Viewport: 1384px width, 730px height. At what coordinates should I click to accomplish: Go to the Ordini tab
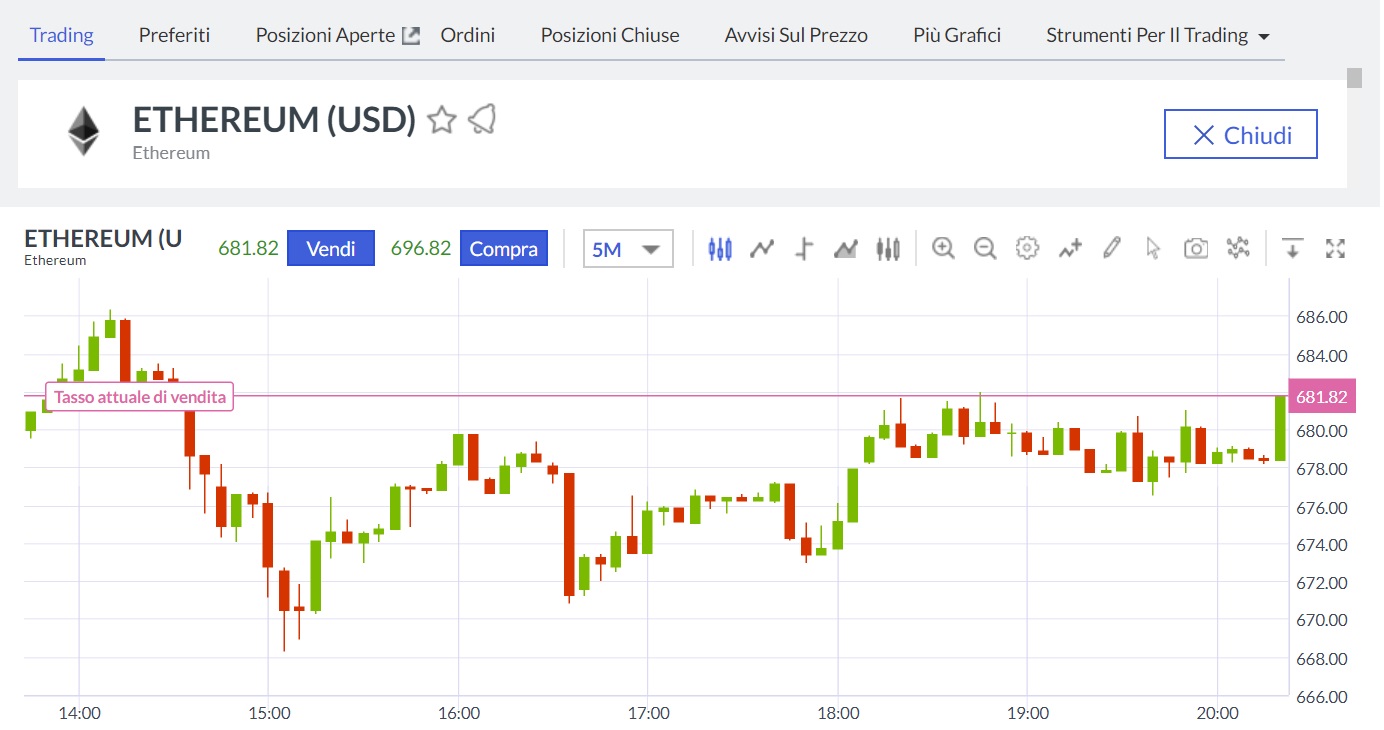tap(468, 35)
